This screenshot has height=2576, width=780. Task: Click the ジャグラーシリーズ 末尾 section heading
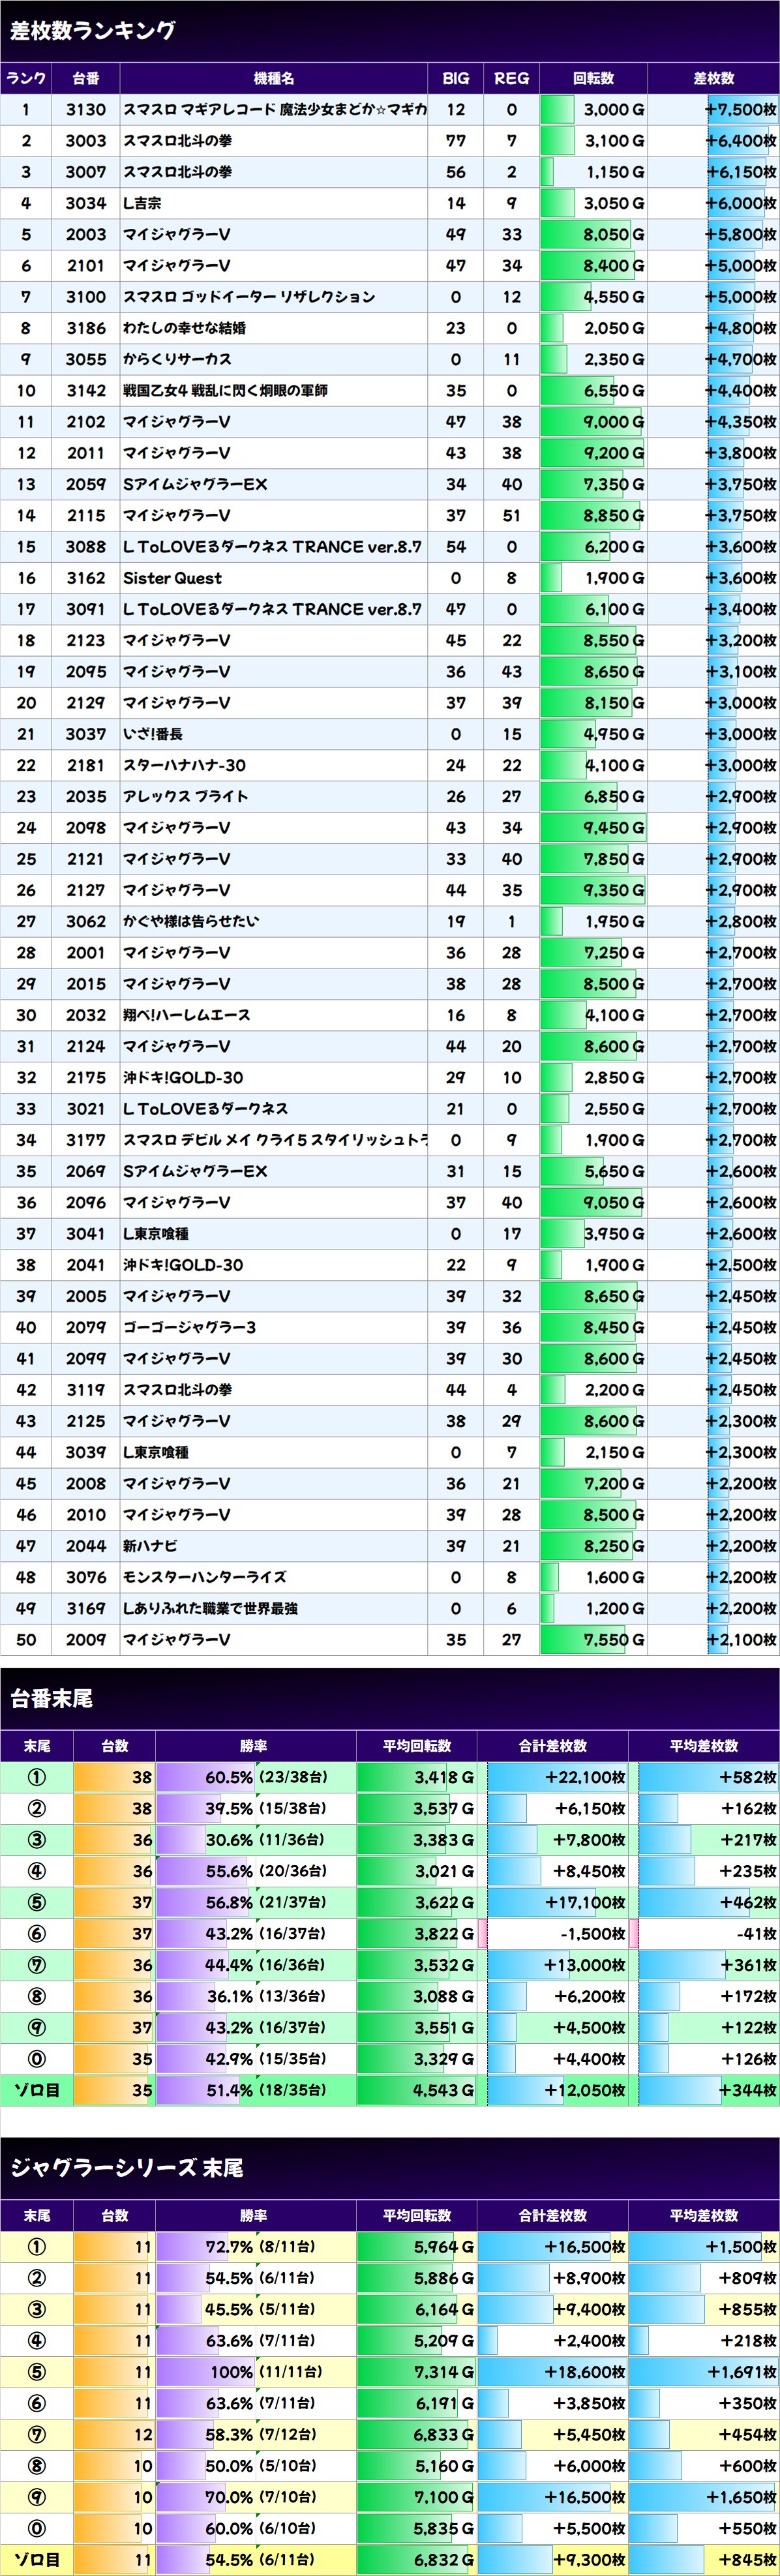(127, 2168)
